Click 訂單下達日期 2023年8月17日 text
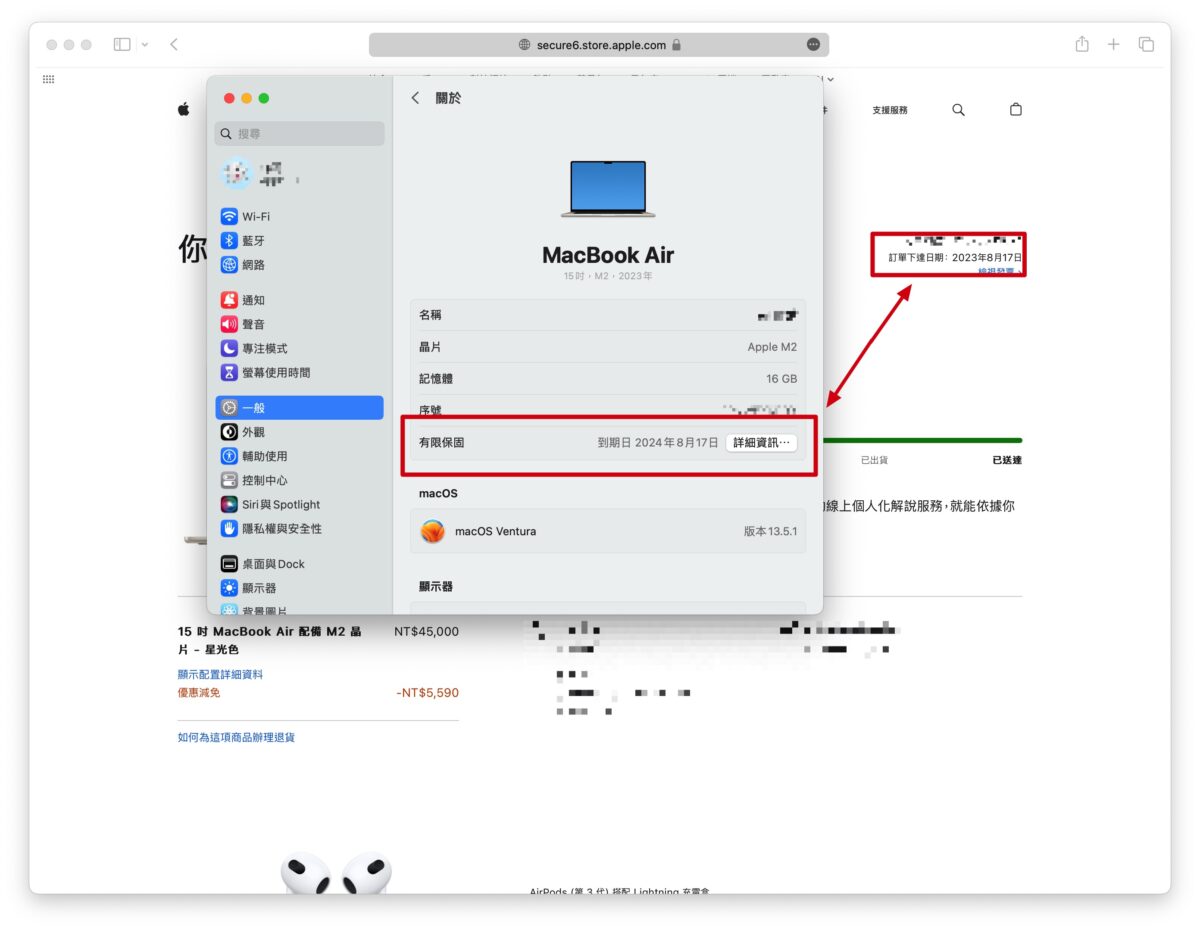The width and height of the screenshot is (1200, 930). [955, 257]
